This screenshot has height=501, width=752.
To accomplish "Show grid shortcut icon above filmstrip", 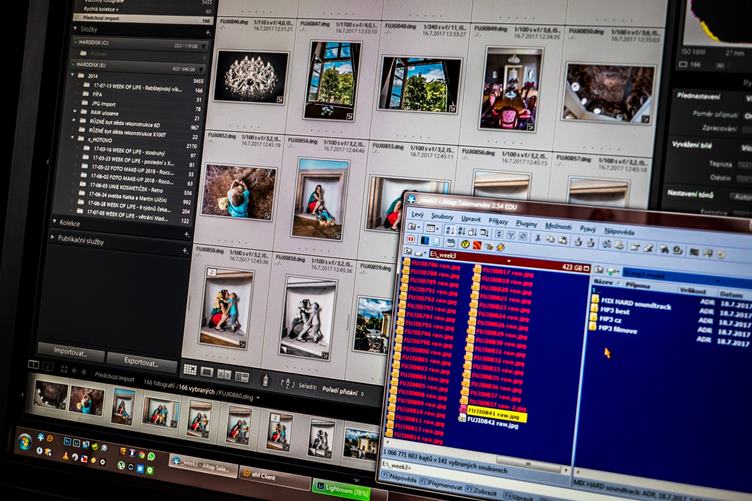I will tap(64, 369).
